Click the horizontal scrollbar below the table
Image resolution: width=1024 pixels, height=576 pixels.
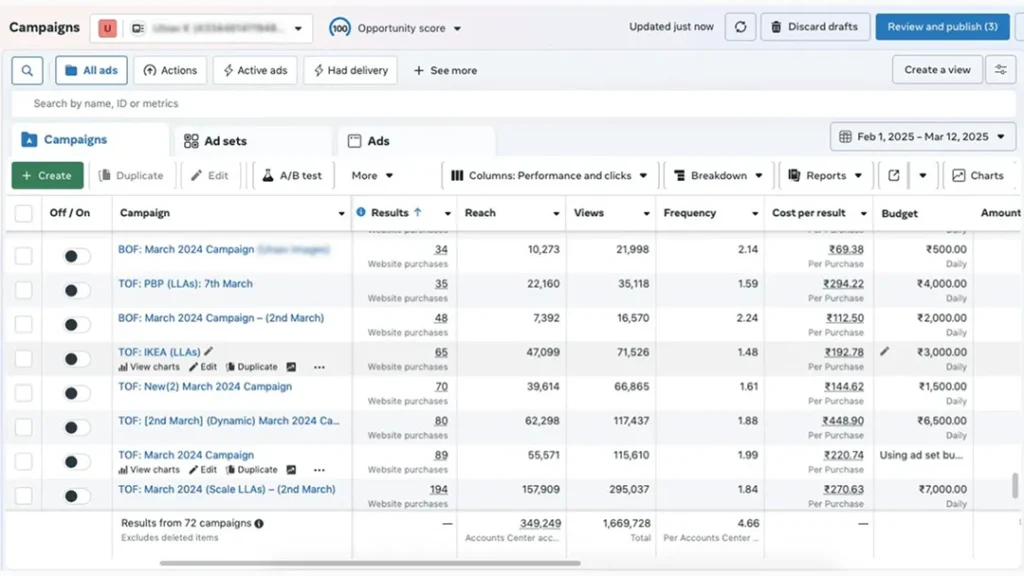pyautogui.click(x=370, y=563)
